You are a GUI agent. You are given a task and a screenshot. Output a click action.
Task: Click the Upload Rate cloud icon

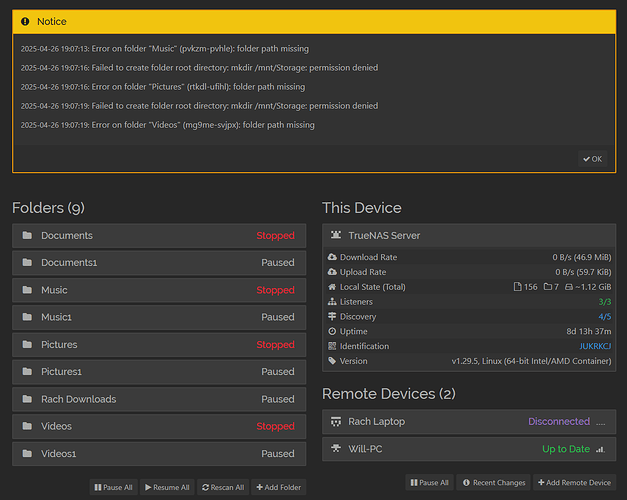[332, 272]
